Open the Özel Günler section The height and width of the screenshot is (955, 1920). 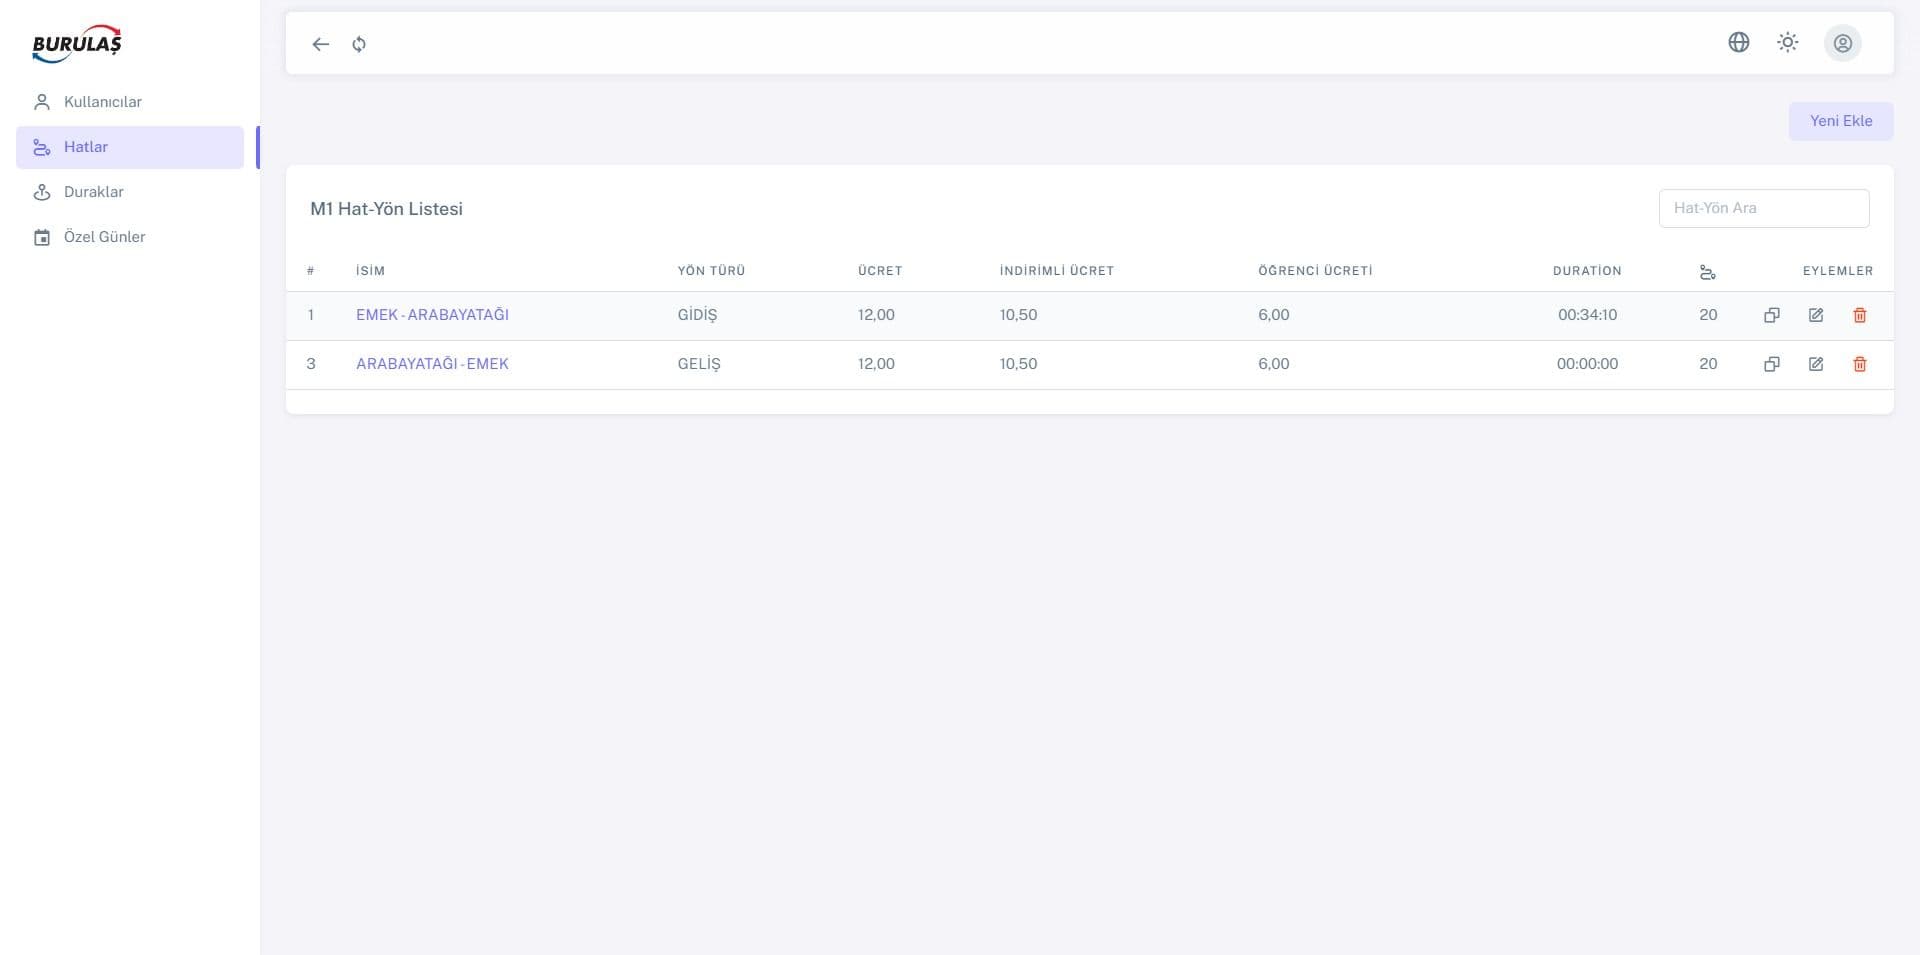coord(103,237)
